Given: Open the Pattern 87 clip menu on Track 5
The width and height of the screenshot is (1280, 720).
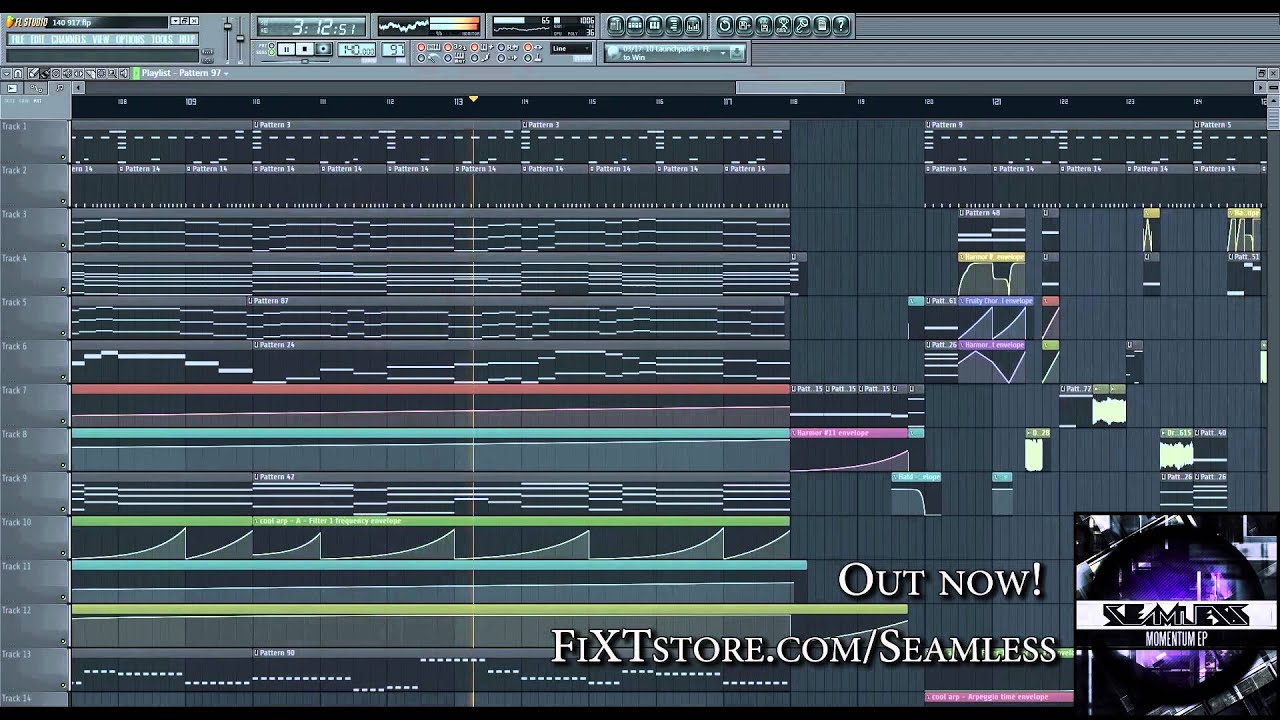Looking at the screenshot, I should pos(250,301).
